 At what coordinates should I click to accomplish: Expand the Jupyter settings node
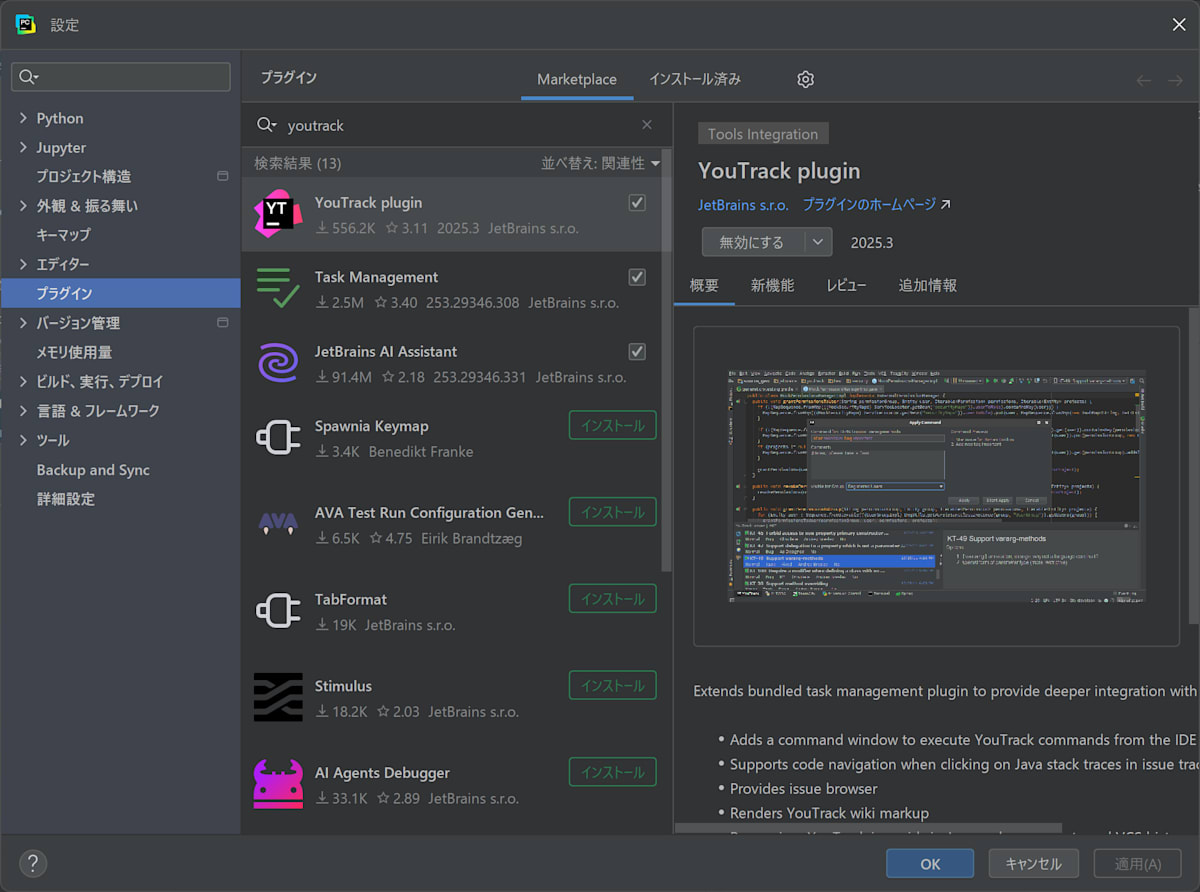pos(23,147)
